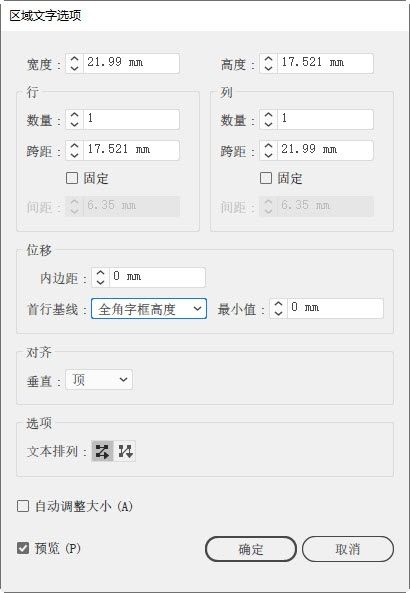Decrease 列 数量 with down arrow

(268, 124)
